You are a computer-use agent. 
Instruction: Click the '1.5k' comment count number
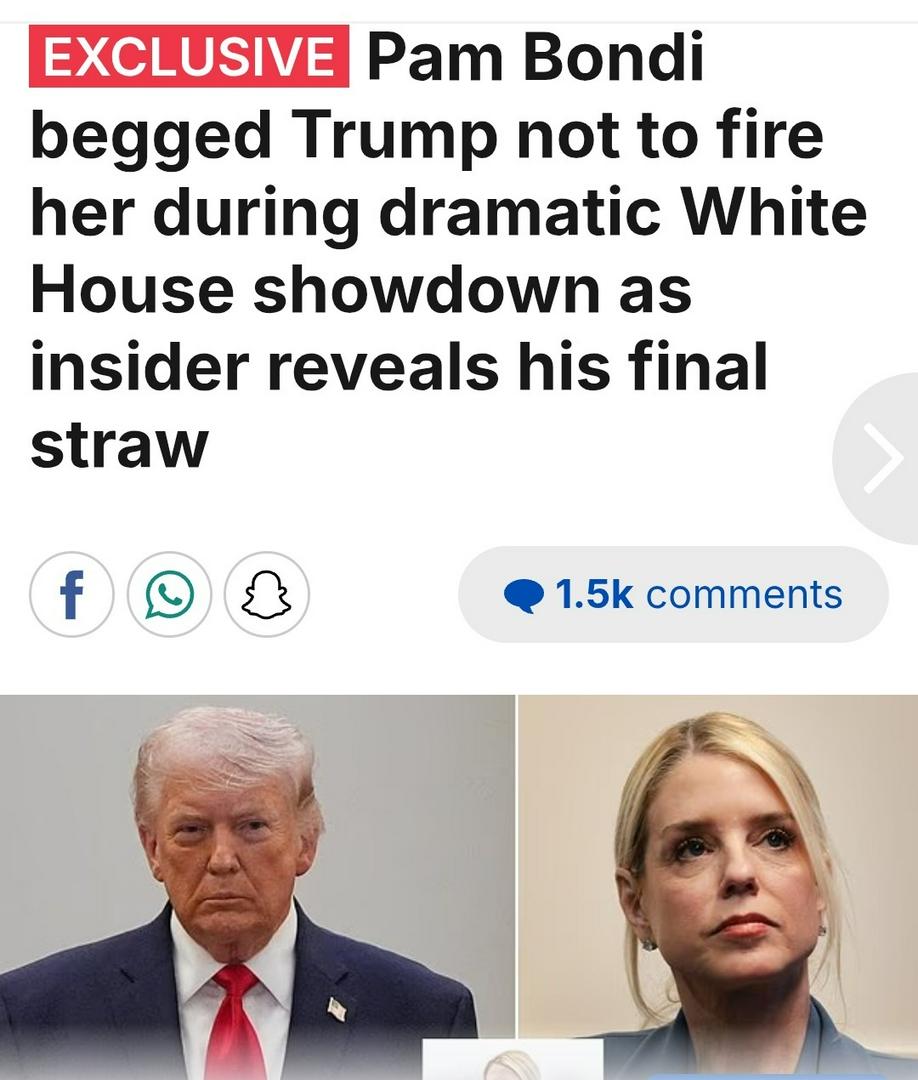click(594, 594)
